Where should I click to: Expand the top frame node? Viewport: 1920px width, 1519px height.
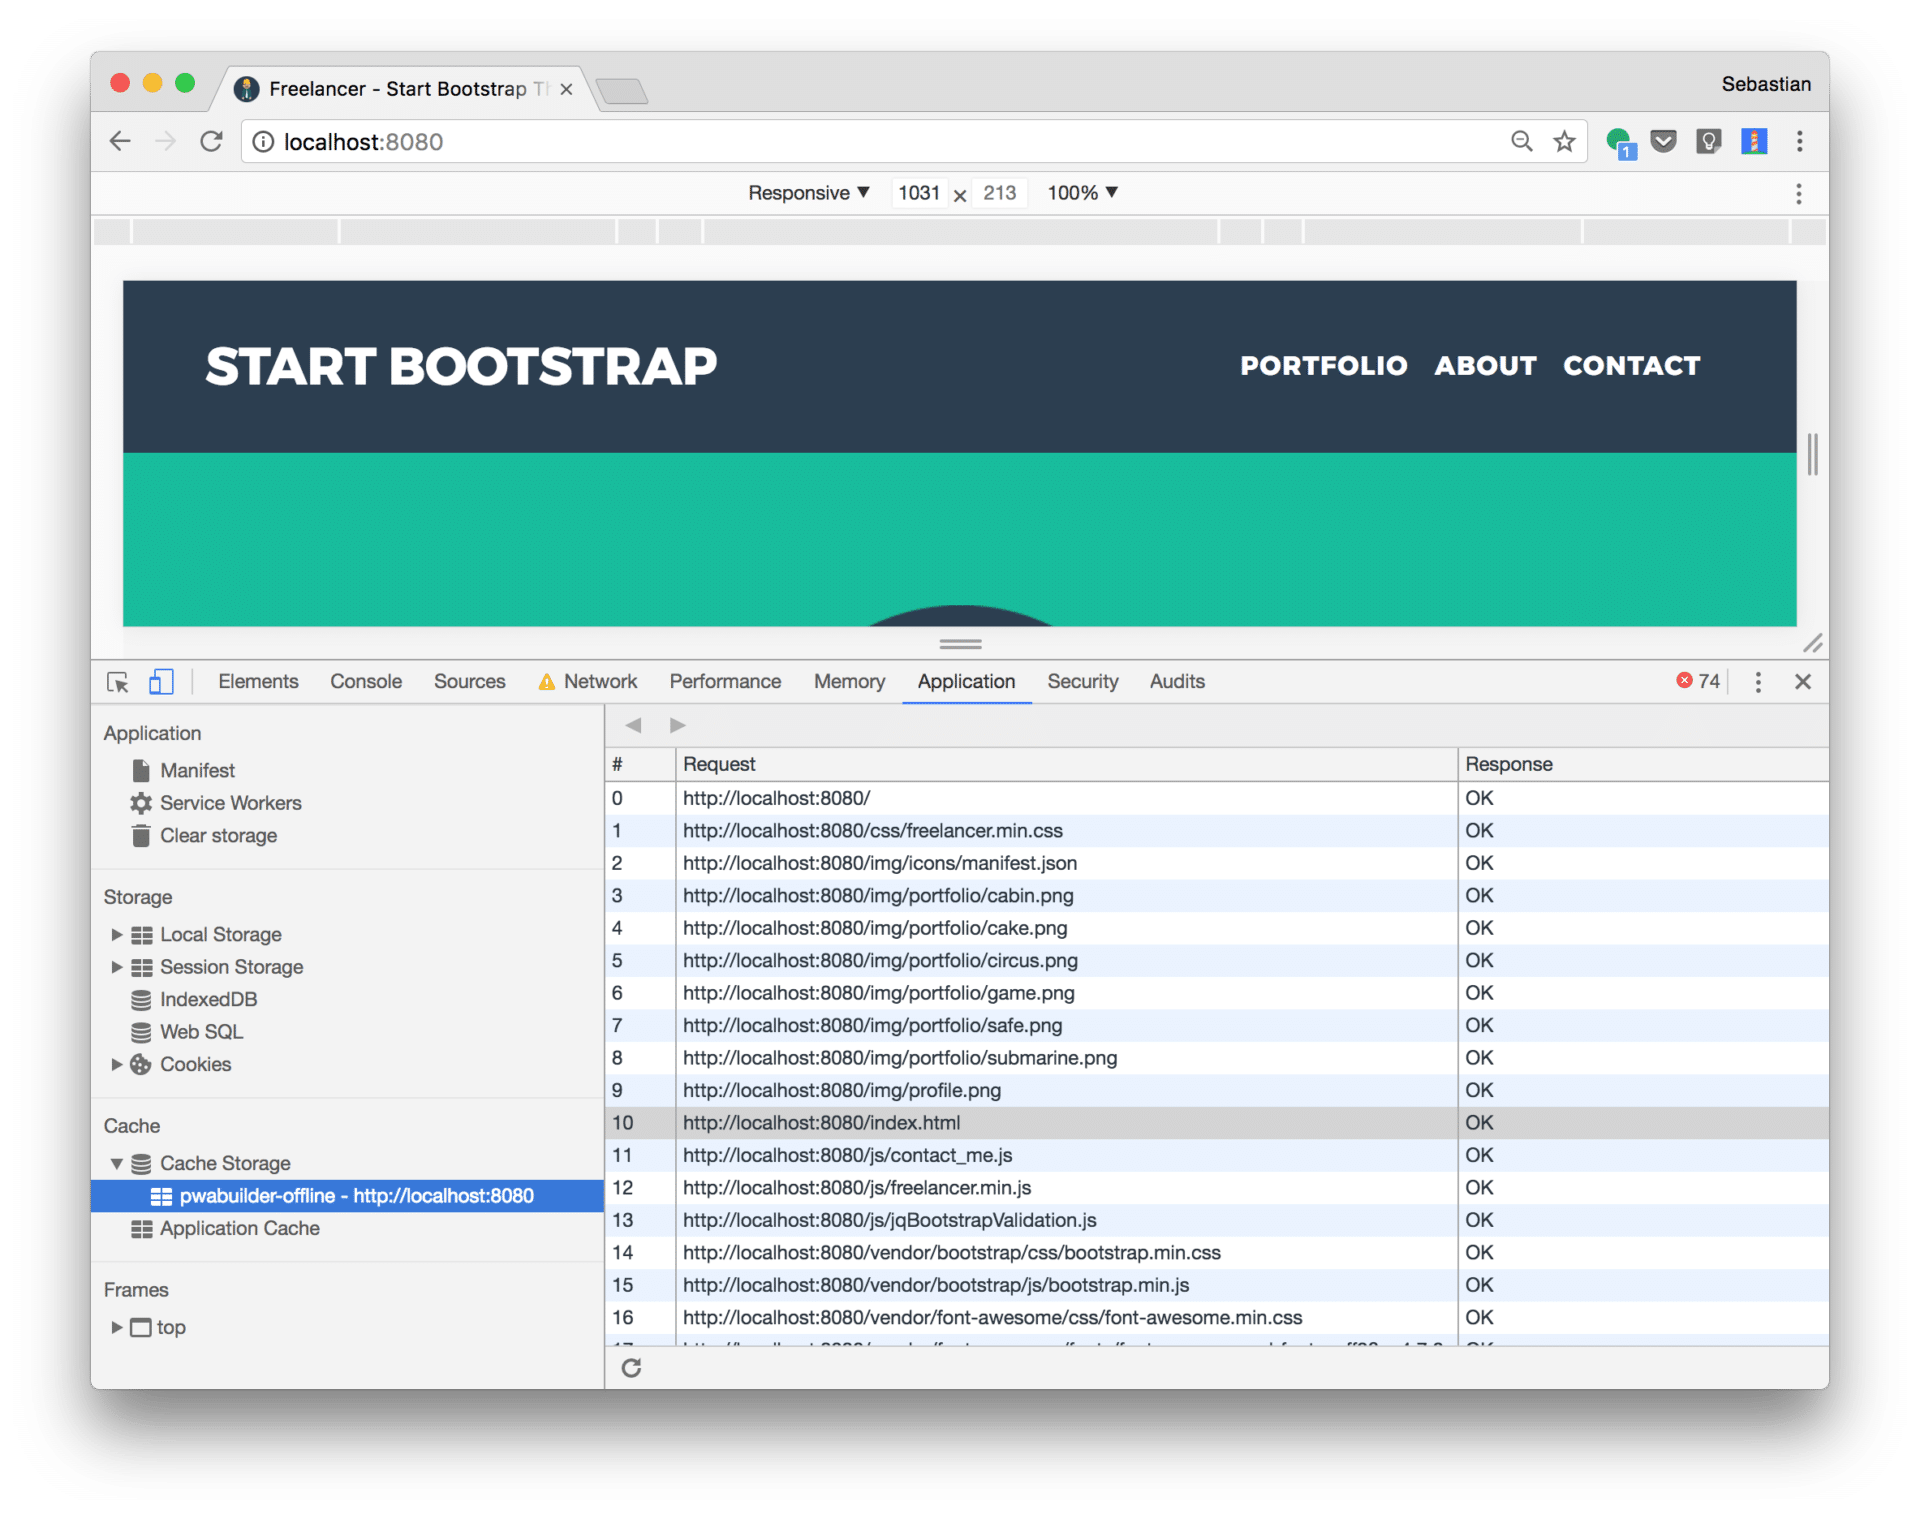[117, 1327]
